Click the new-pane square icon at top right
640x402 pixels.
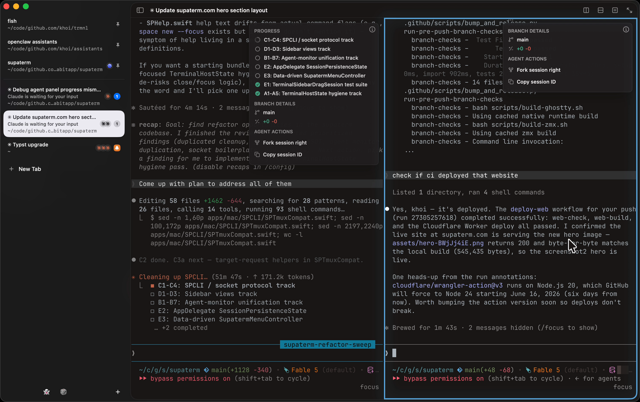pyautogui.click(x=615, y=10)
